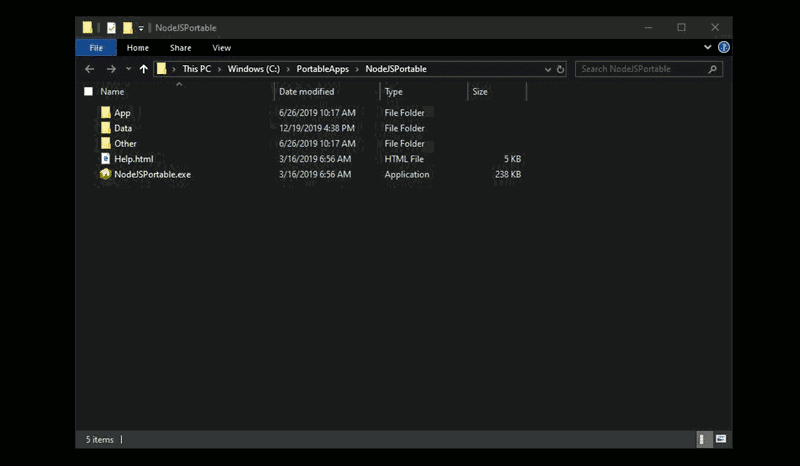
Task: Click the 5 KB size cell
Action: click(x=513, y=159)
